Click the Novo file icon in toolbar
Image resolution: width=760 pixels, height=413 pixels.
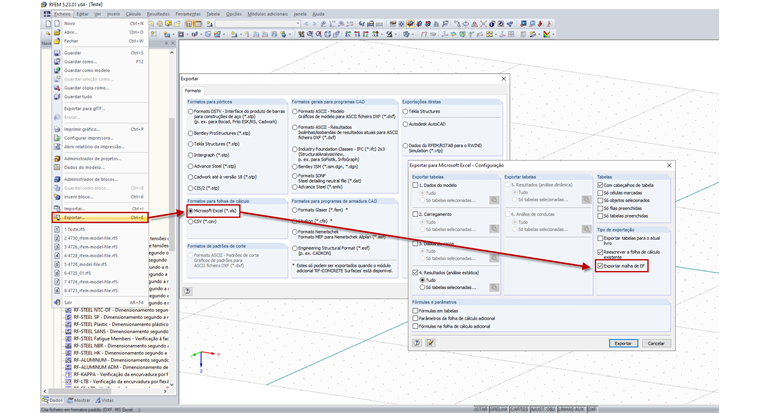pos(48,23)
